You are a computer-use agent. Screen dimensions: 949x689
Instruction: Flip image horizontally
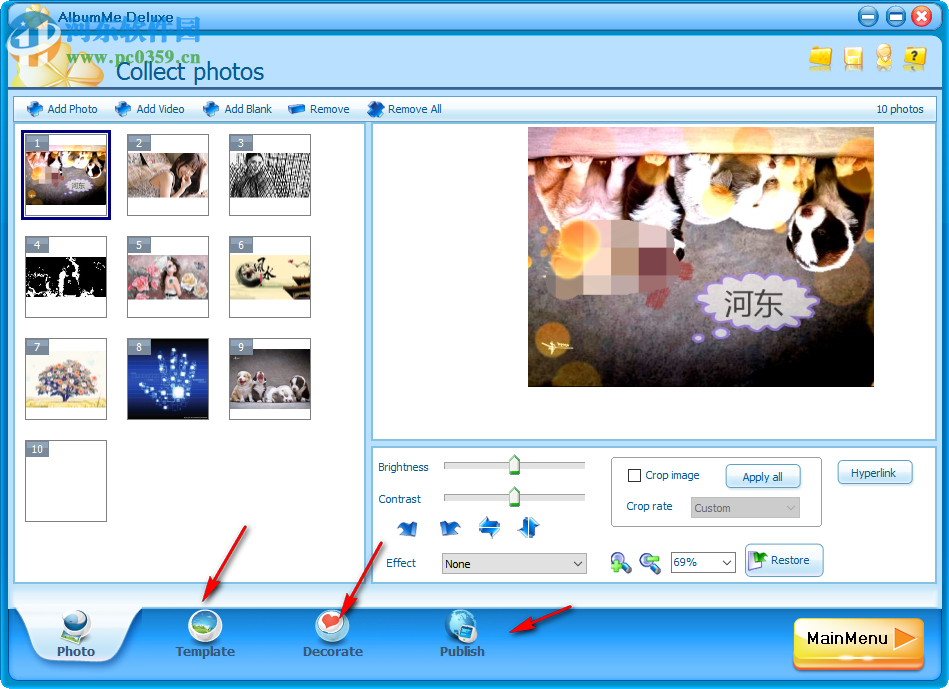point(489,527)
